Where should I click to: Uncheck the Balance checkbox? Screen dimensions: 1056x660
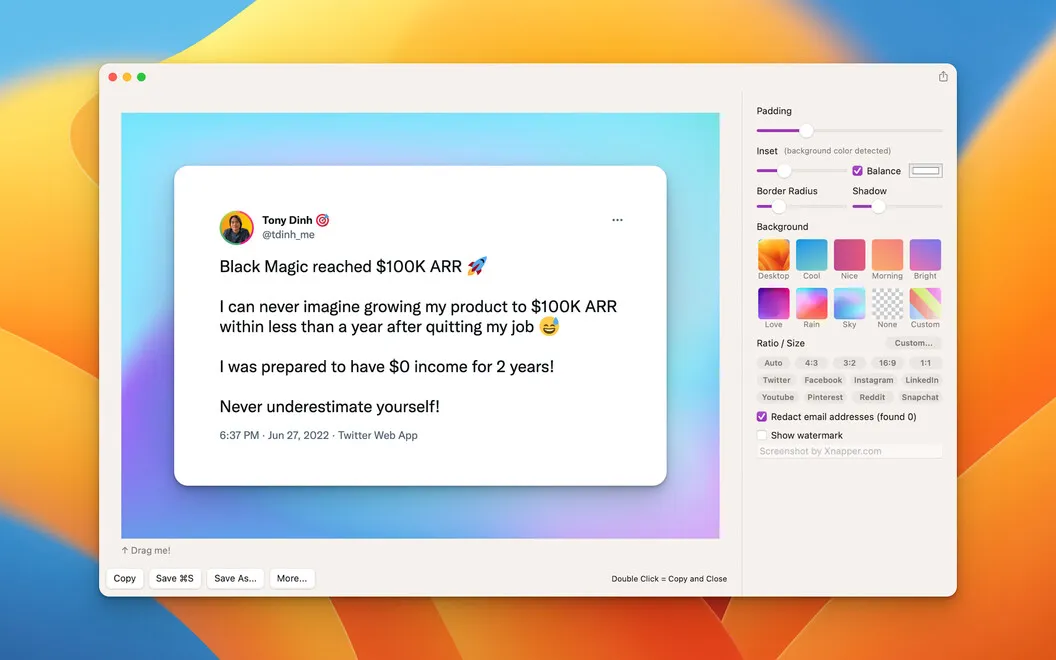(x=857, y=171)
